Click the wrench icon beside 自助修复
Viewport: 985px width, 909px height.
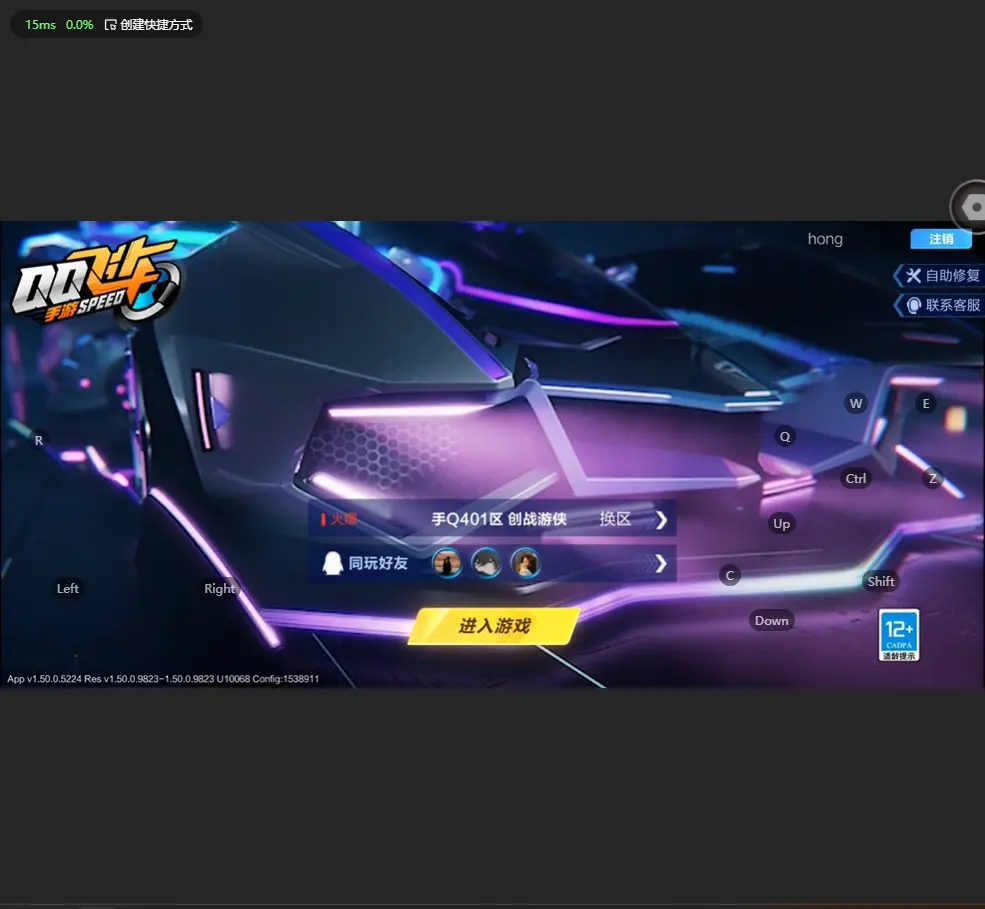(913, 275)
